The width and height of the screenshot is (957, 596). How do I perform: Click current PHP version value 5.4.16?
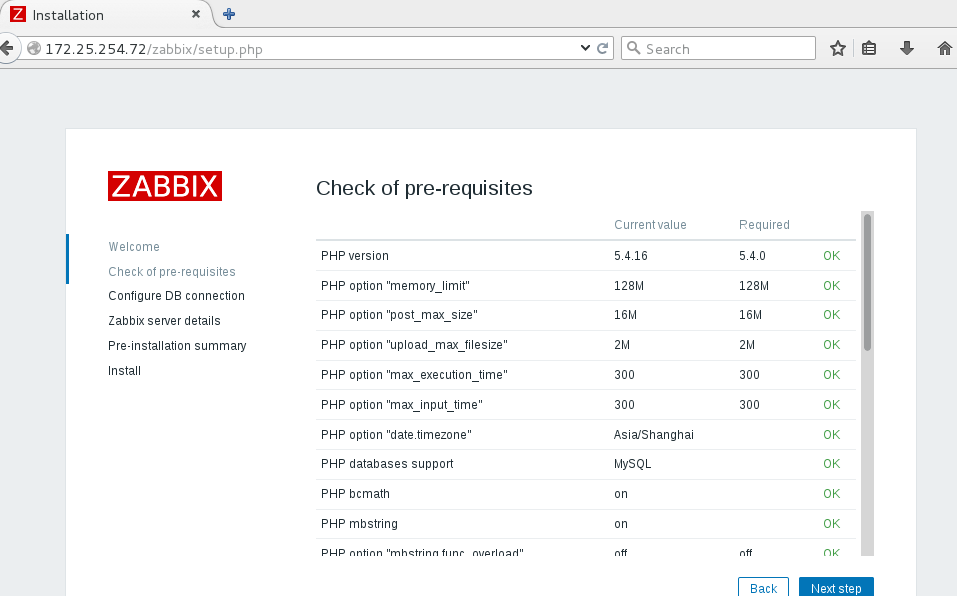pos(630,256)
